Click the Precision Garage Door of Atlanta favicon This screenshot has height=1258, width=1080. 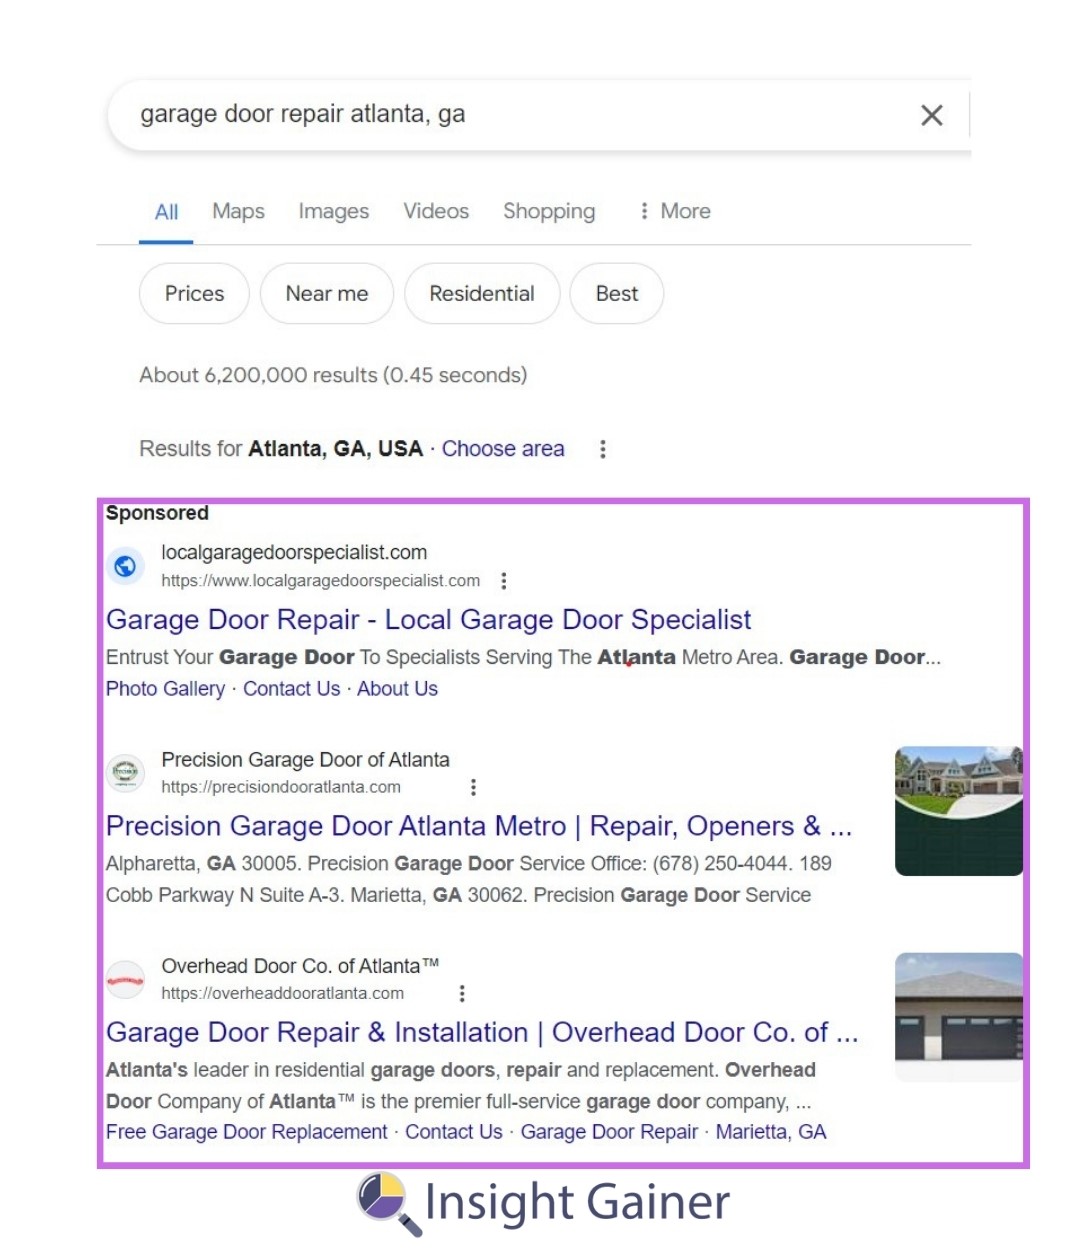point(125,773)
